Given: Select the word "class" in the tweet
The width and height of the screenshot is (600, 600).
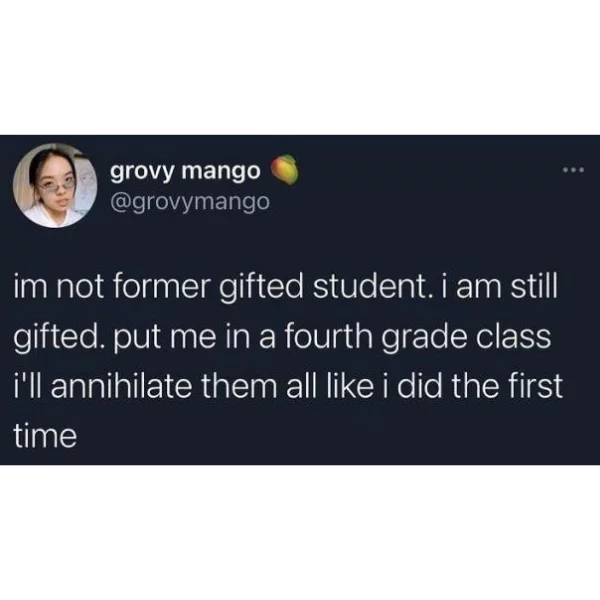Looking at the screenshot, I should 514,337.
